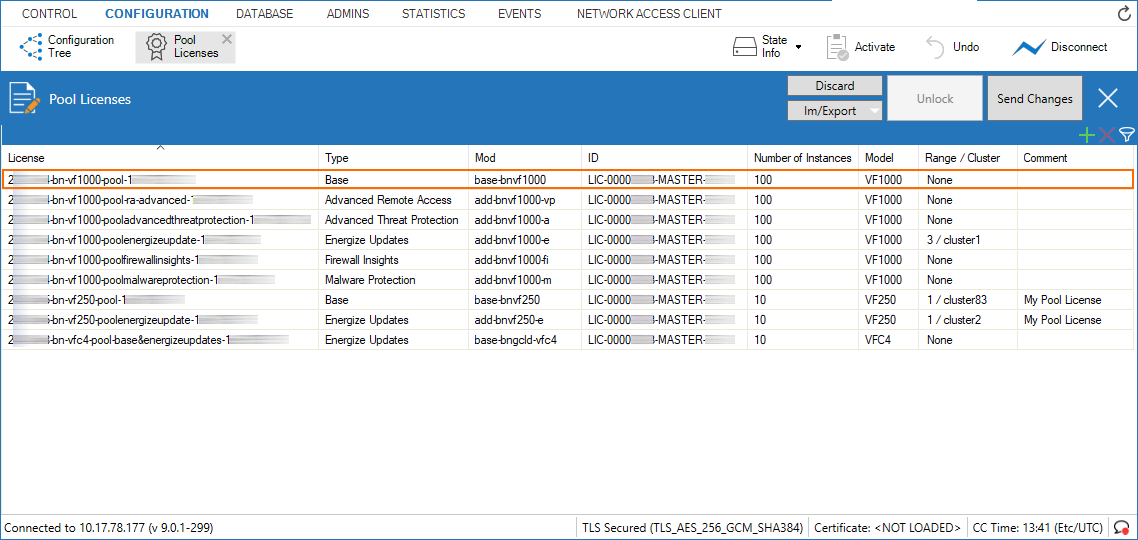Select the Pool Licenses tab

click(x=183, y=46)
